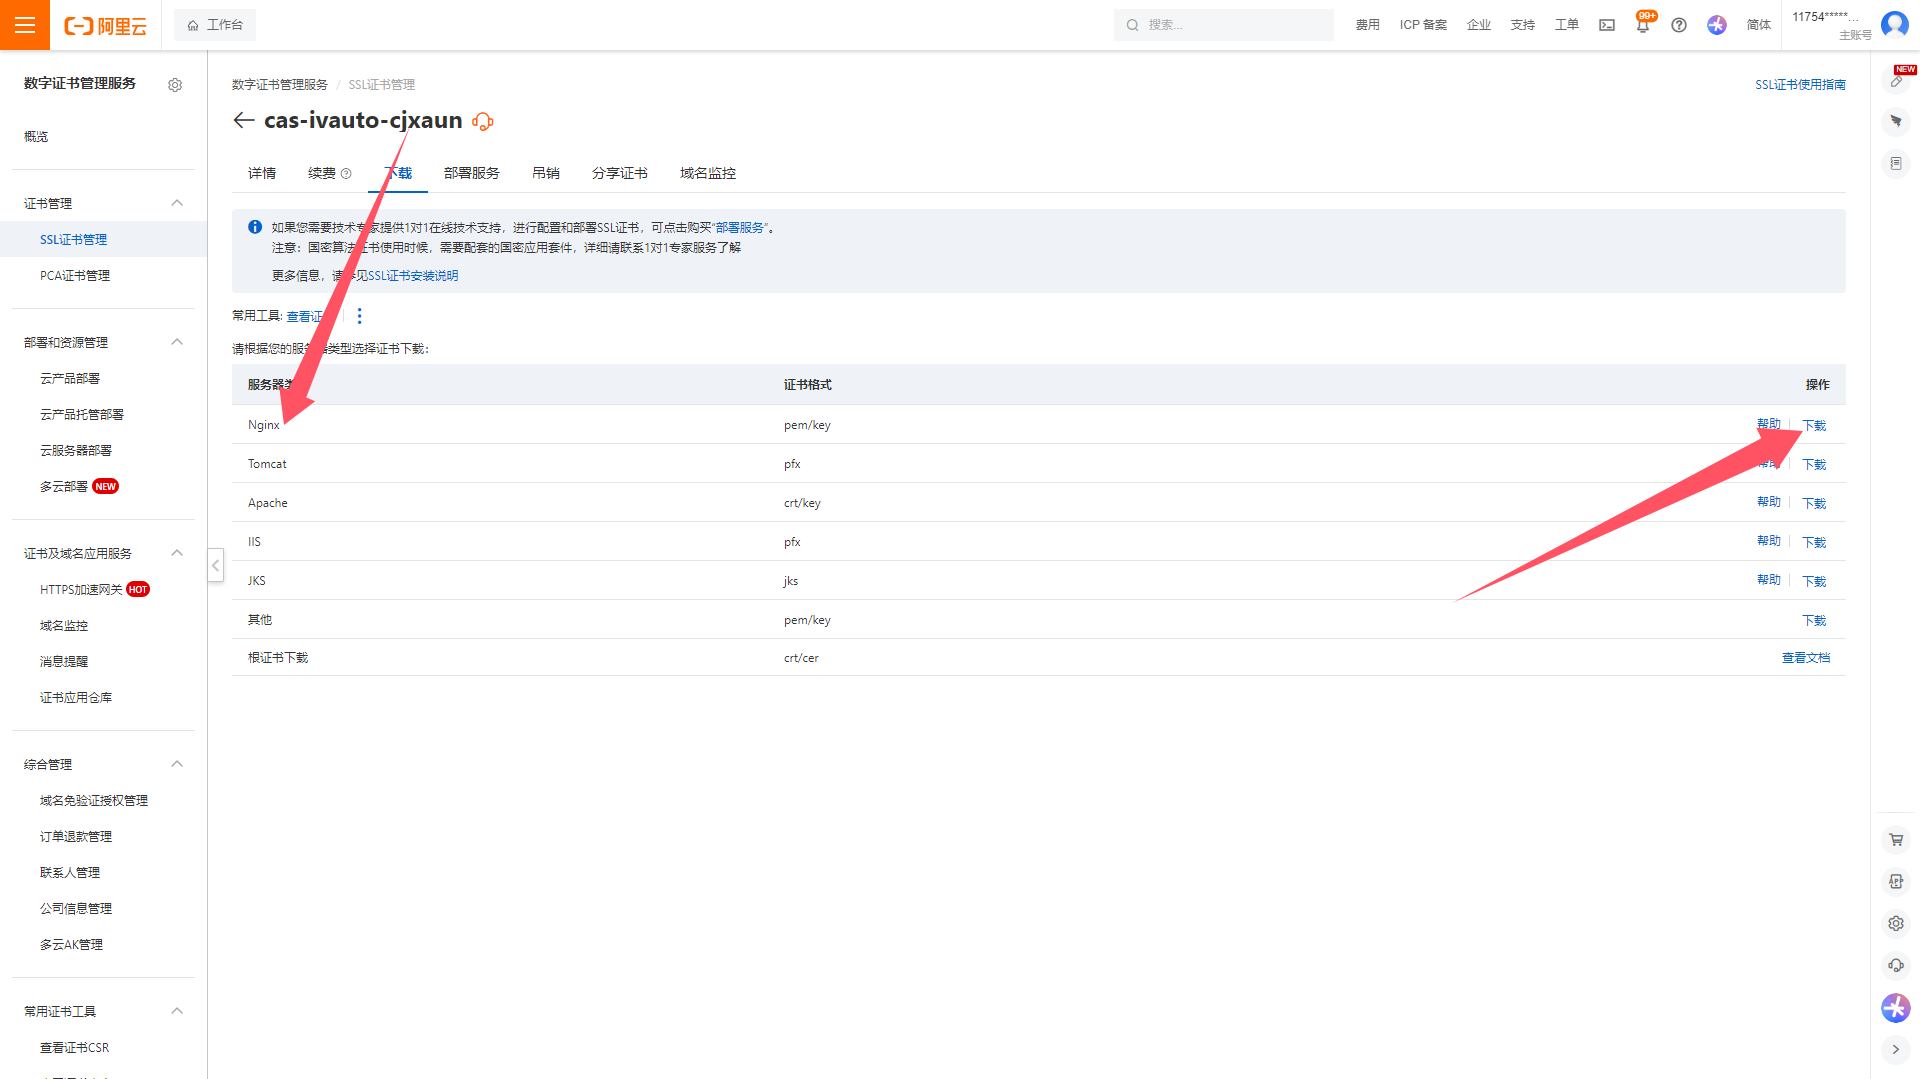Open 云产品部署 in the sidebar

point(70,378)
